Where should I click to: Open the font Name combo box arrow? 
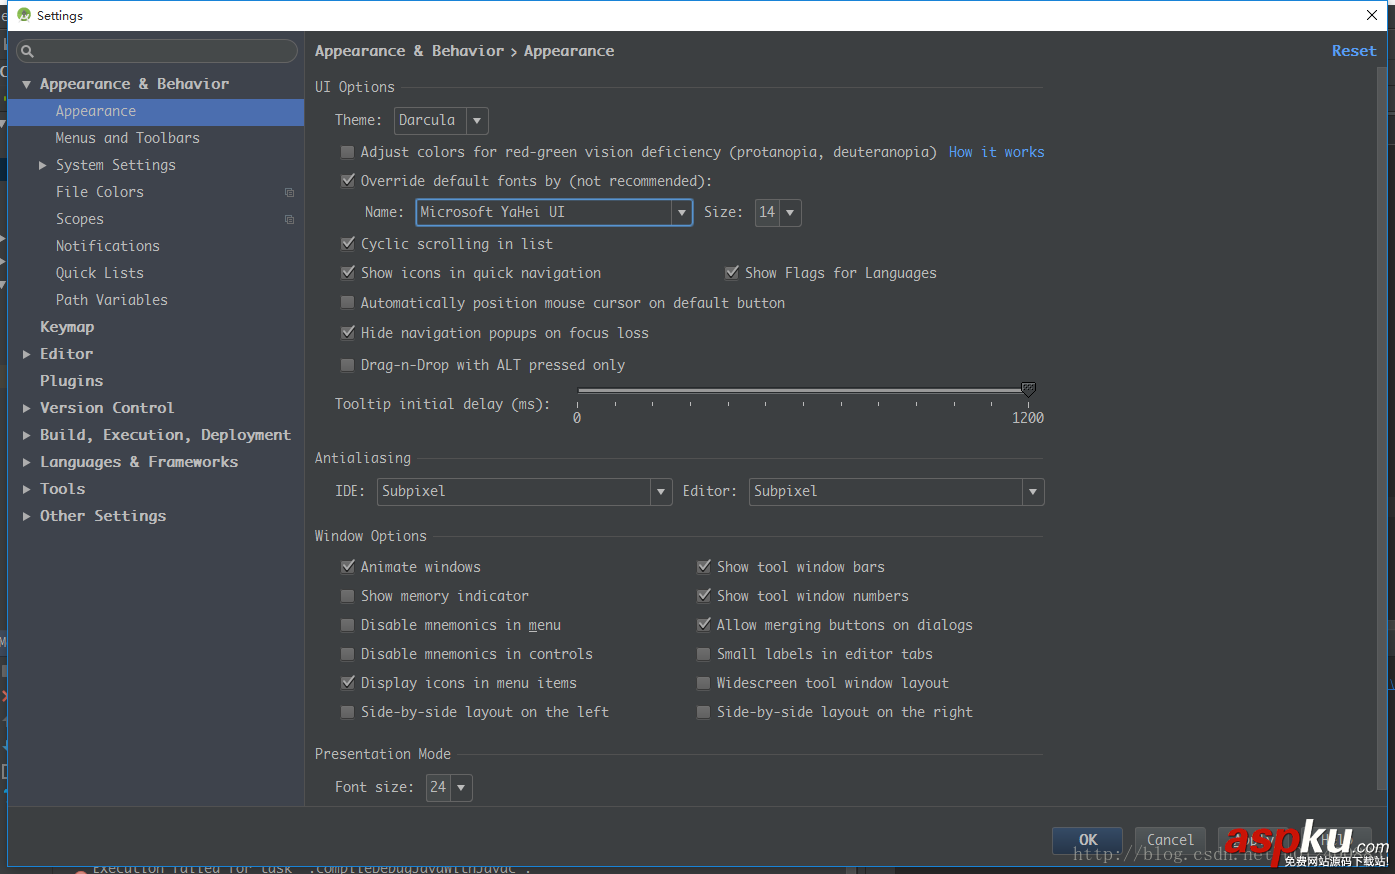pos(682,212)
